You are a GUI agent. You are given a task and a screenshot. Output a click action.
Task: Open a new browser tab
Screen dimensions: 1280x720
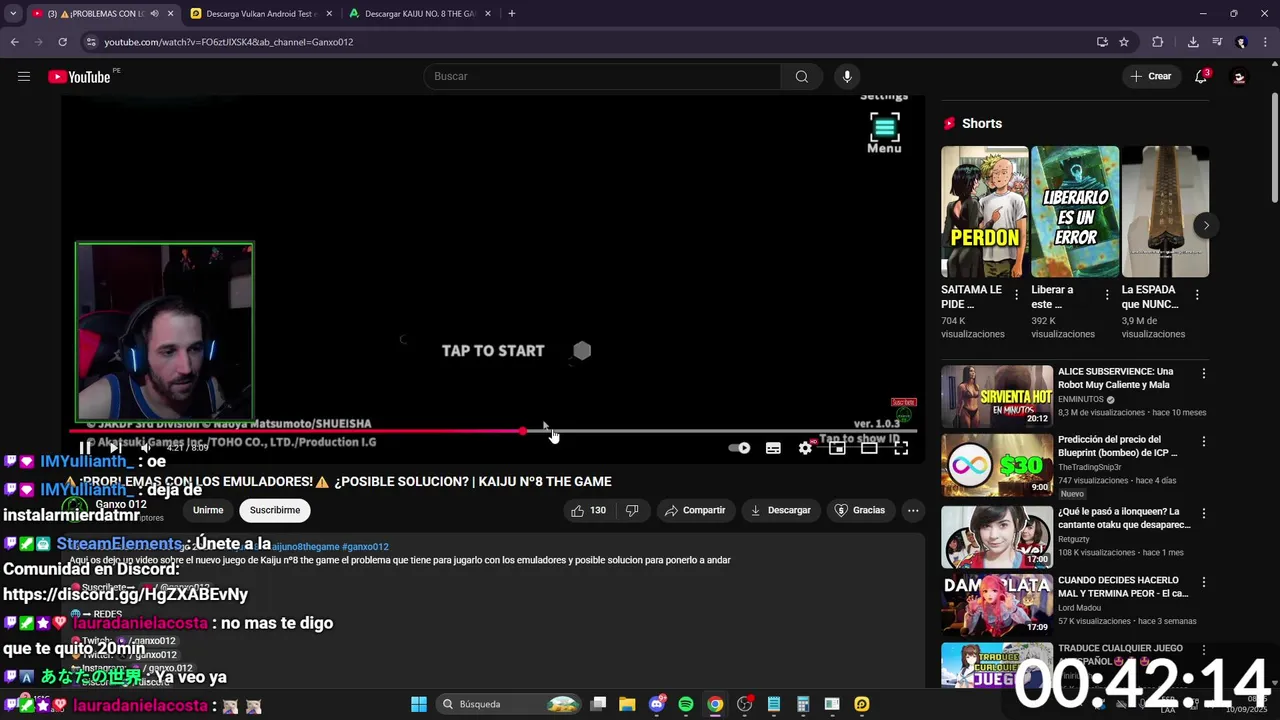[x=511, y=14]
